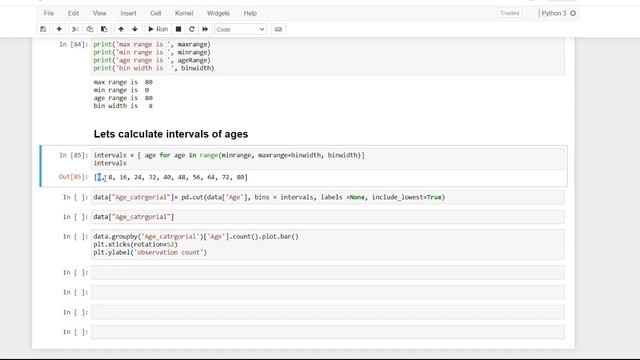Move selected cell up arrow
Screen dimensions: 640x360
pyautogui.click(x=121, y=29)
